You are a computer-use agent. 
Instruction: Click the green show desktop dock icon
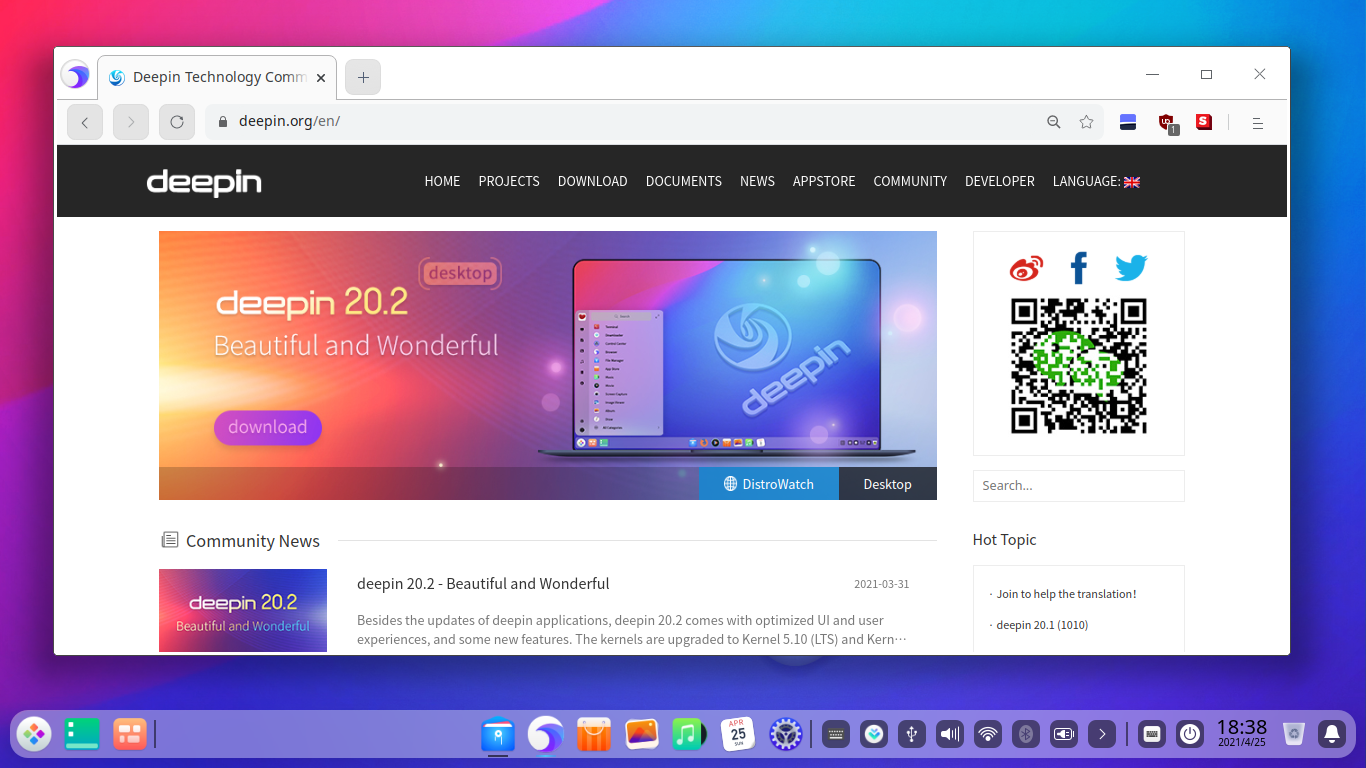click(82, 734)
